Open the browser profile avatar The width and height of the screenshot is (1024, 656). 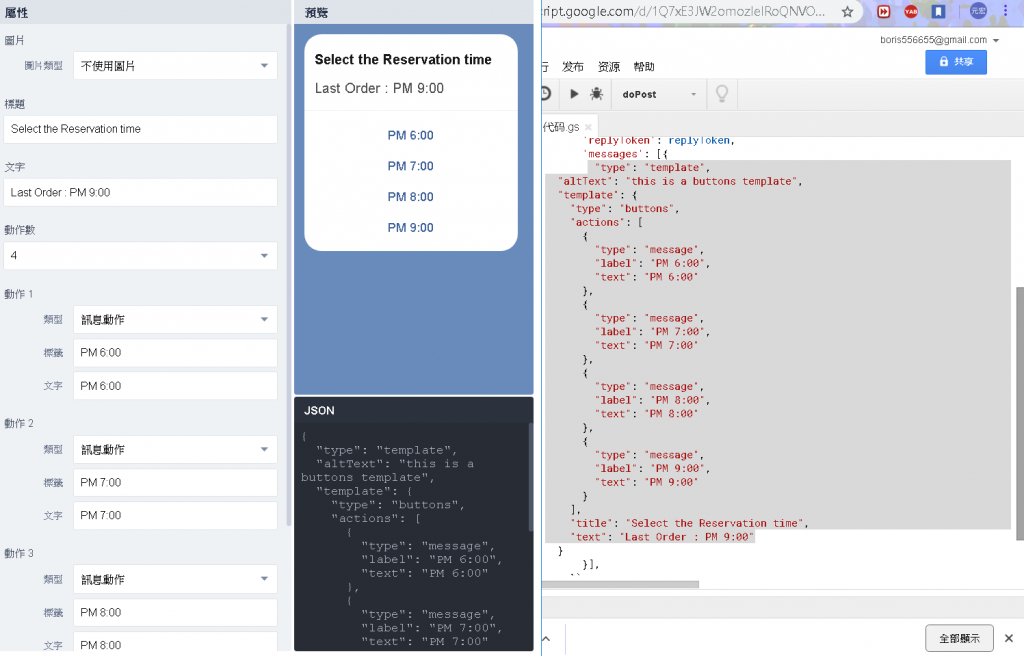point(978,10)
